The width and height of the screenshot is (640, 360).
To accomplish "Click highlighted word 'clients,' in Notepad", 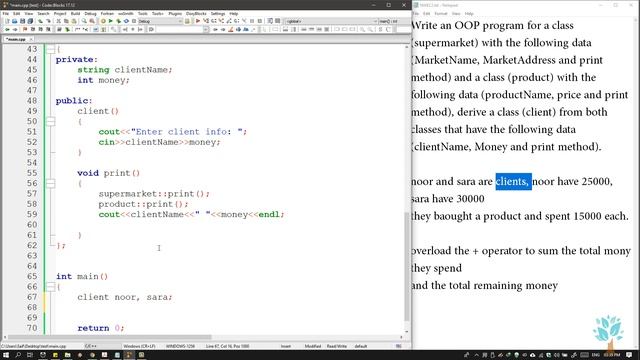I will [513, 181].
